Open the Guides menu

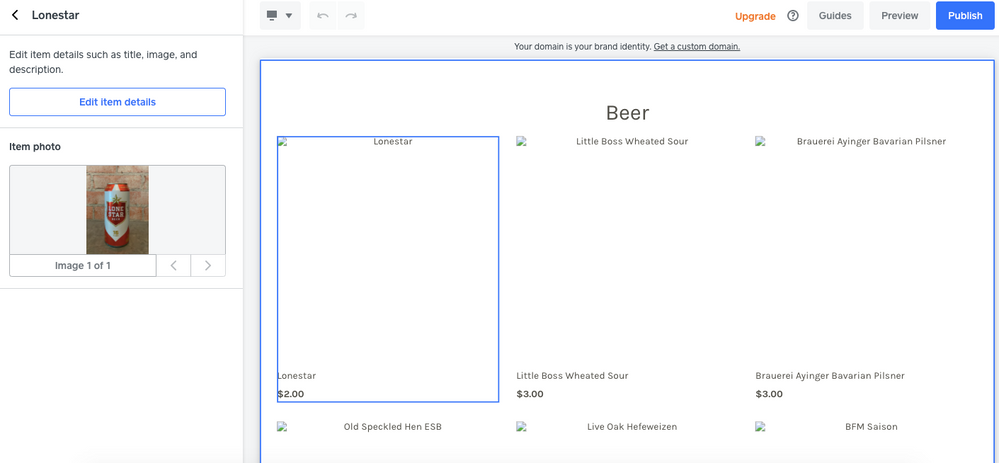835,15
